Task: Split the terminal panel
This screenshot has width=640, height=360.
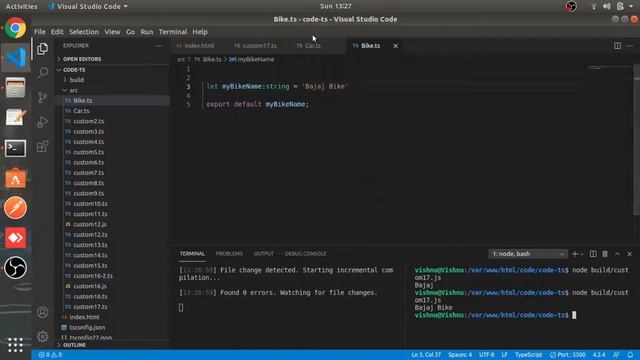Action: point(593,254)
